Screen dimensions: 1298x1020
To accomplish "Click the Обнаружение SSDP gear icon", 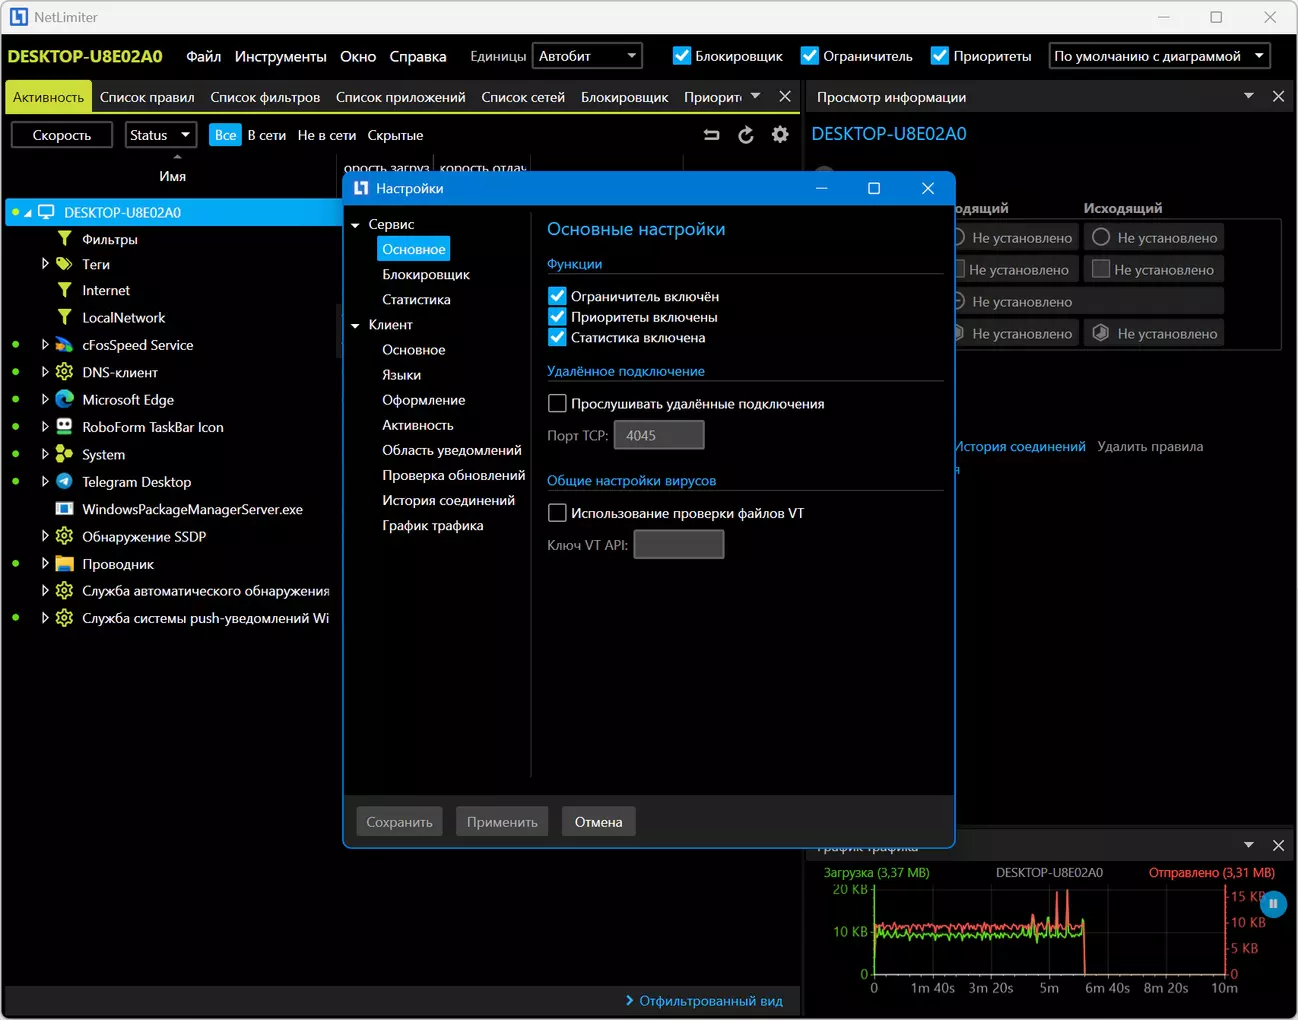I will 65,536.
